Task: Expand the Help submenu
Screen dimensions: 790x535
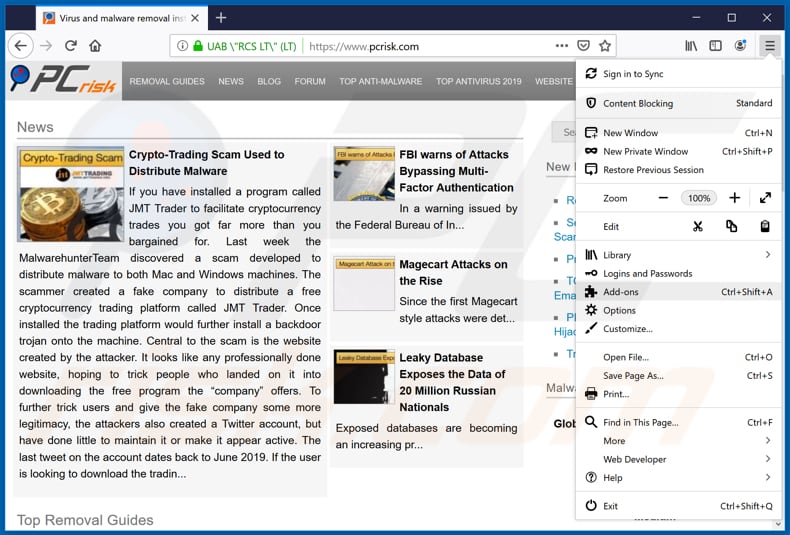Action: 679,478
